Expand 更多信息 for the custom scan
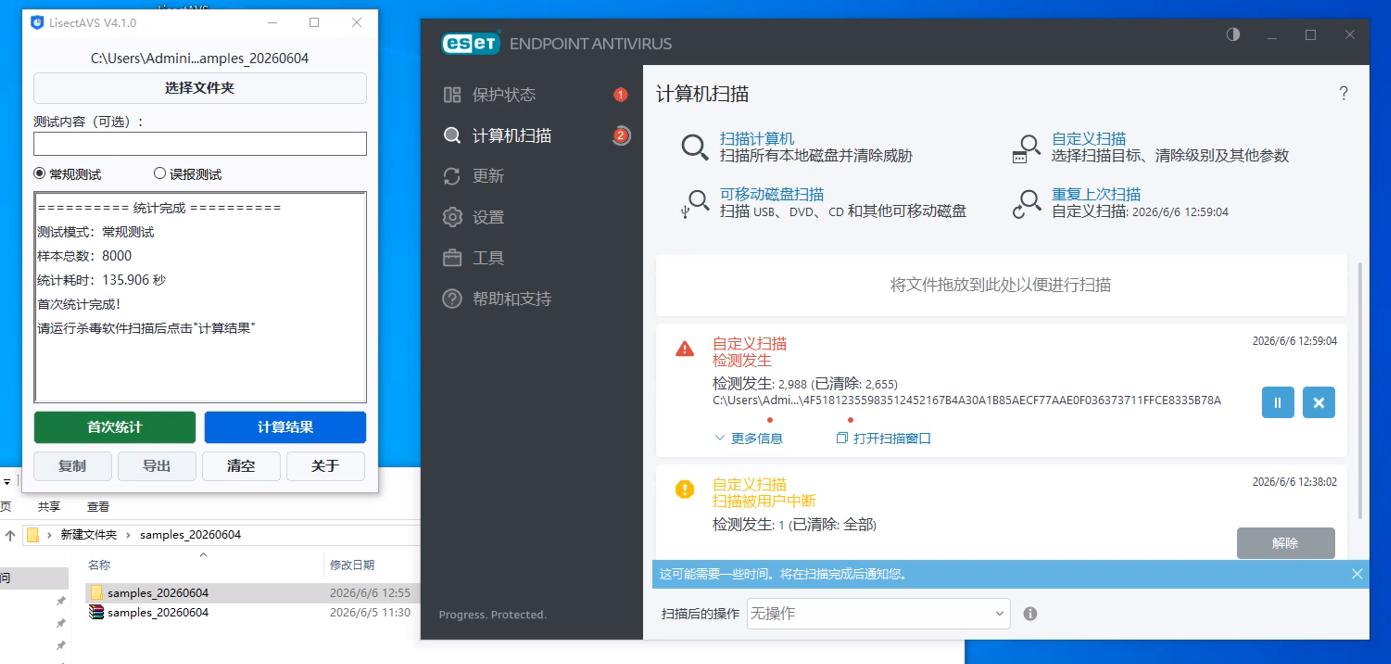 pyautogui.click(x=748, y=438)
